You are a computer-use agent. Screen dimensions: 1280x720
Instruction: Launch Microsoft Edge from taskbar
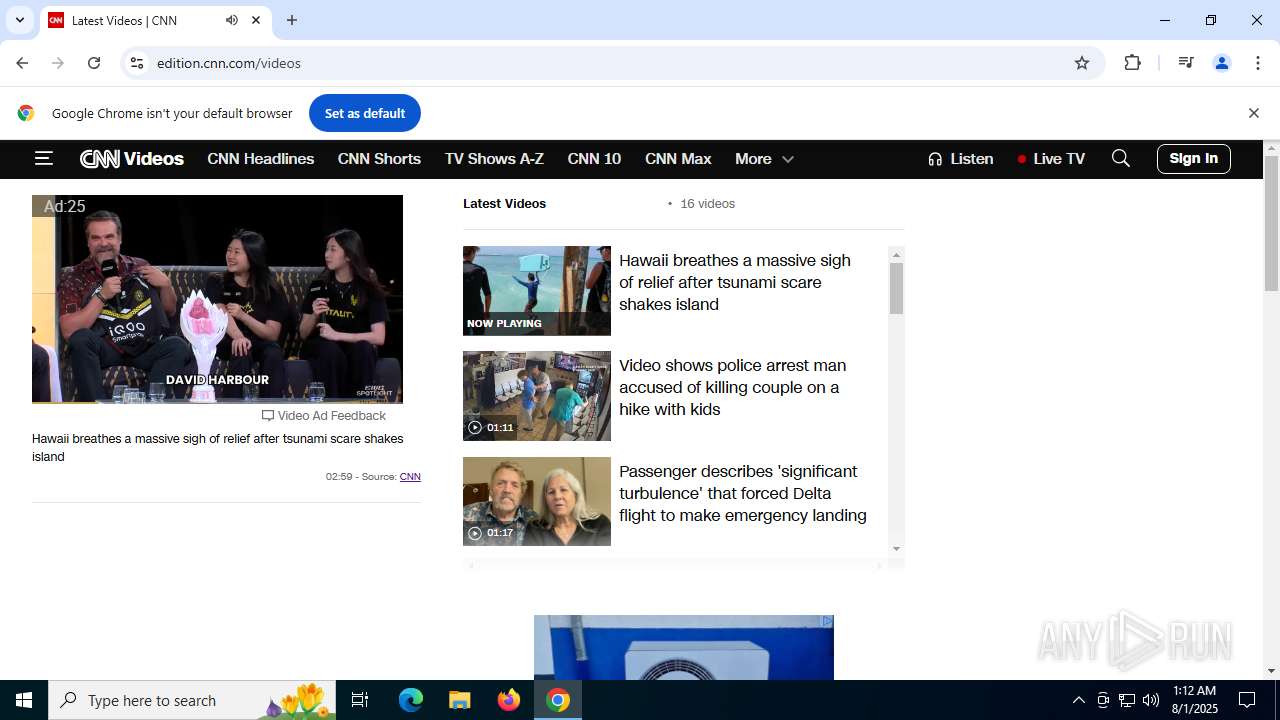point(411,700)
